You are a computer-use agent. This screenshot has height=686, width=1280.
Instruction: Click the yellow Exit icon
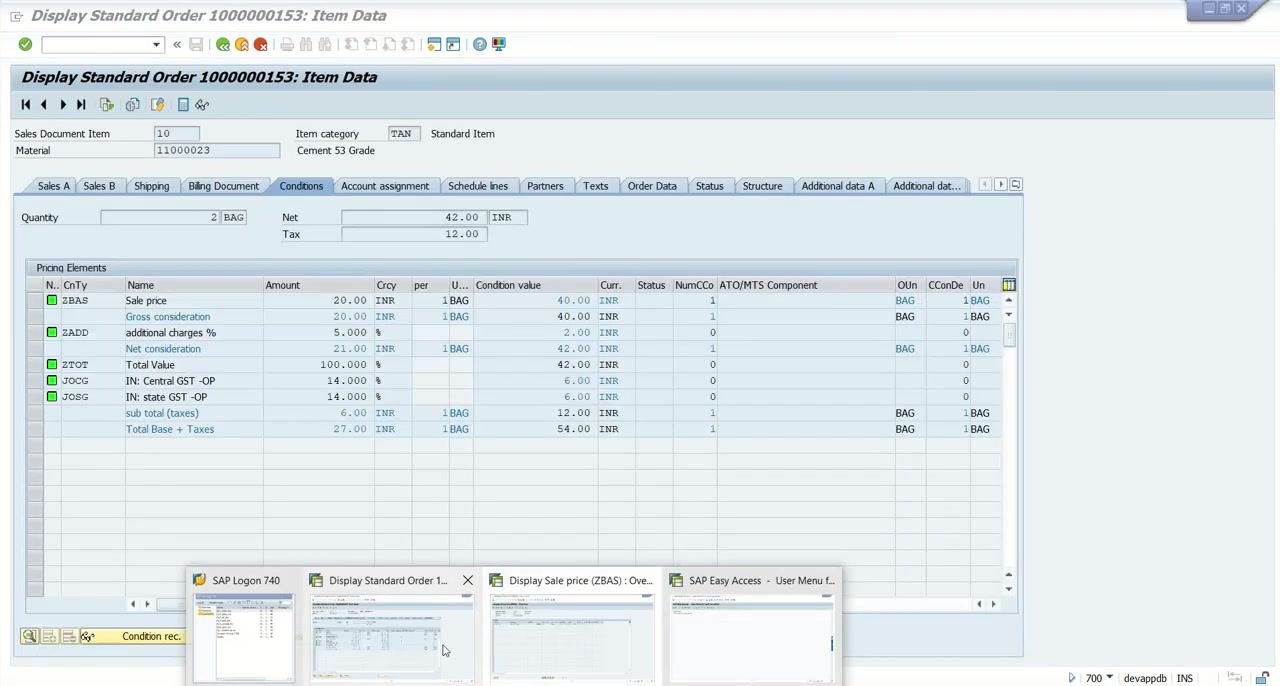242,44
